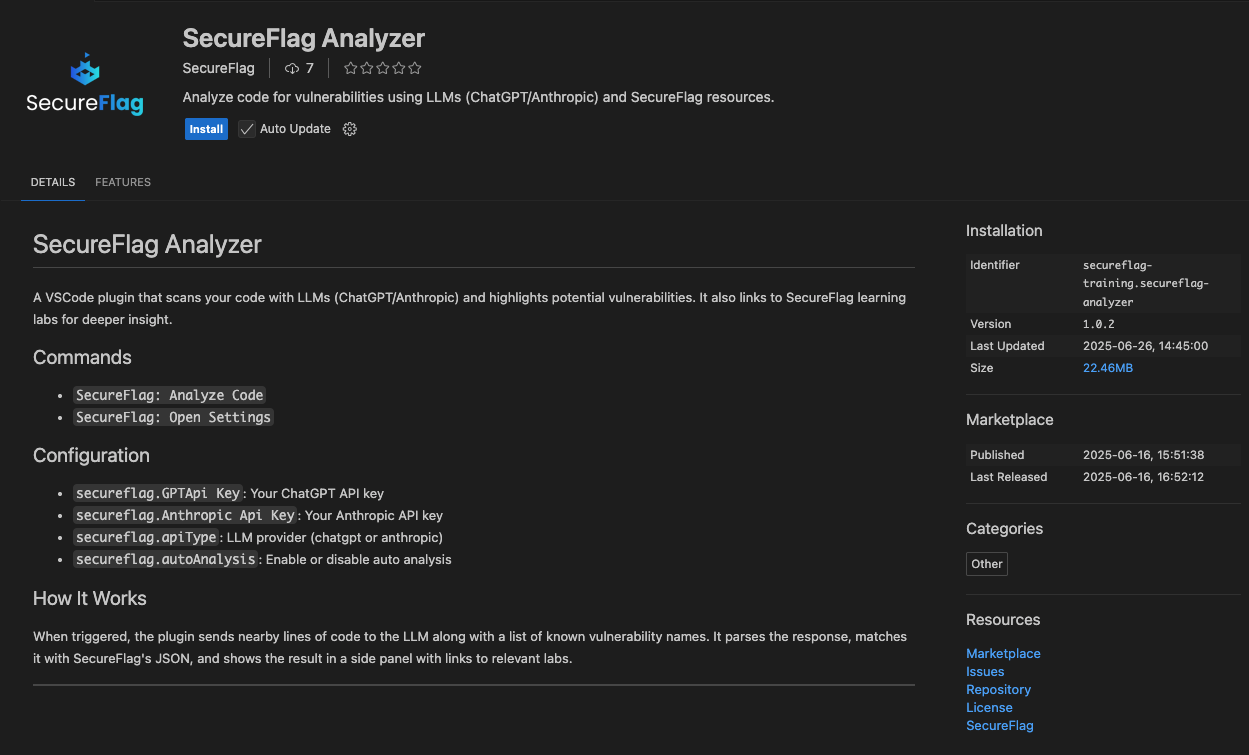Toggle the Auto Update checkbox
This screenshot has width=1249, height=755.
(x=247, y=129)
